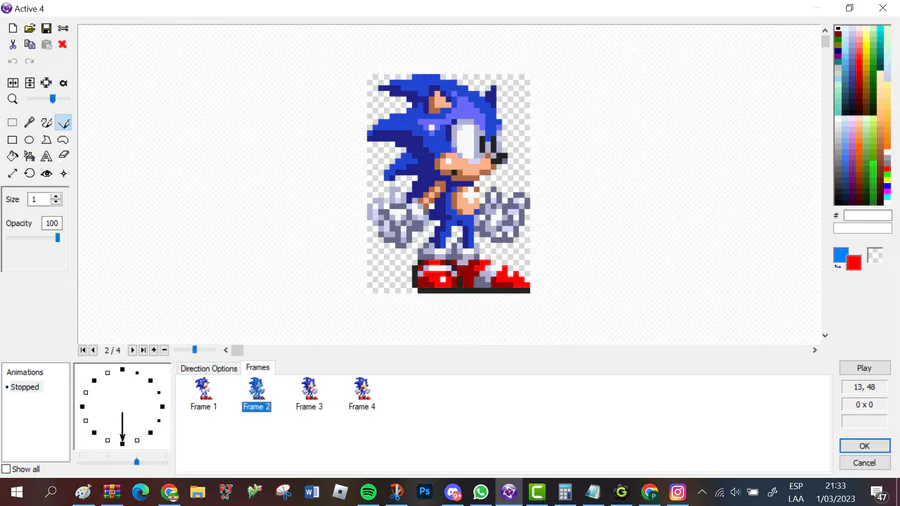Switch to the Frames tab

pyautogui.click(x=258, y=367)
